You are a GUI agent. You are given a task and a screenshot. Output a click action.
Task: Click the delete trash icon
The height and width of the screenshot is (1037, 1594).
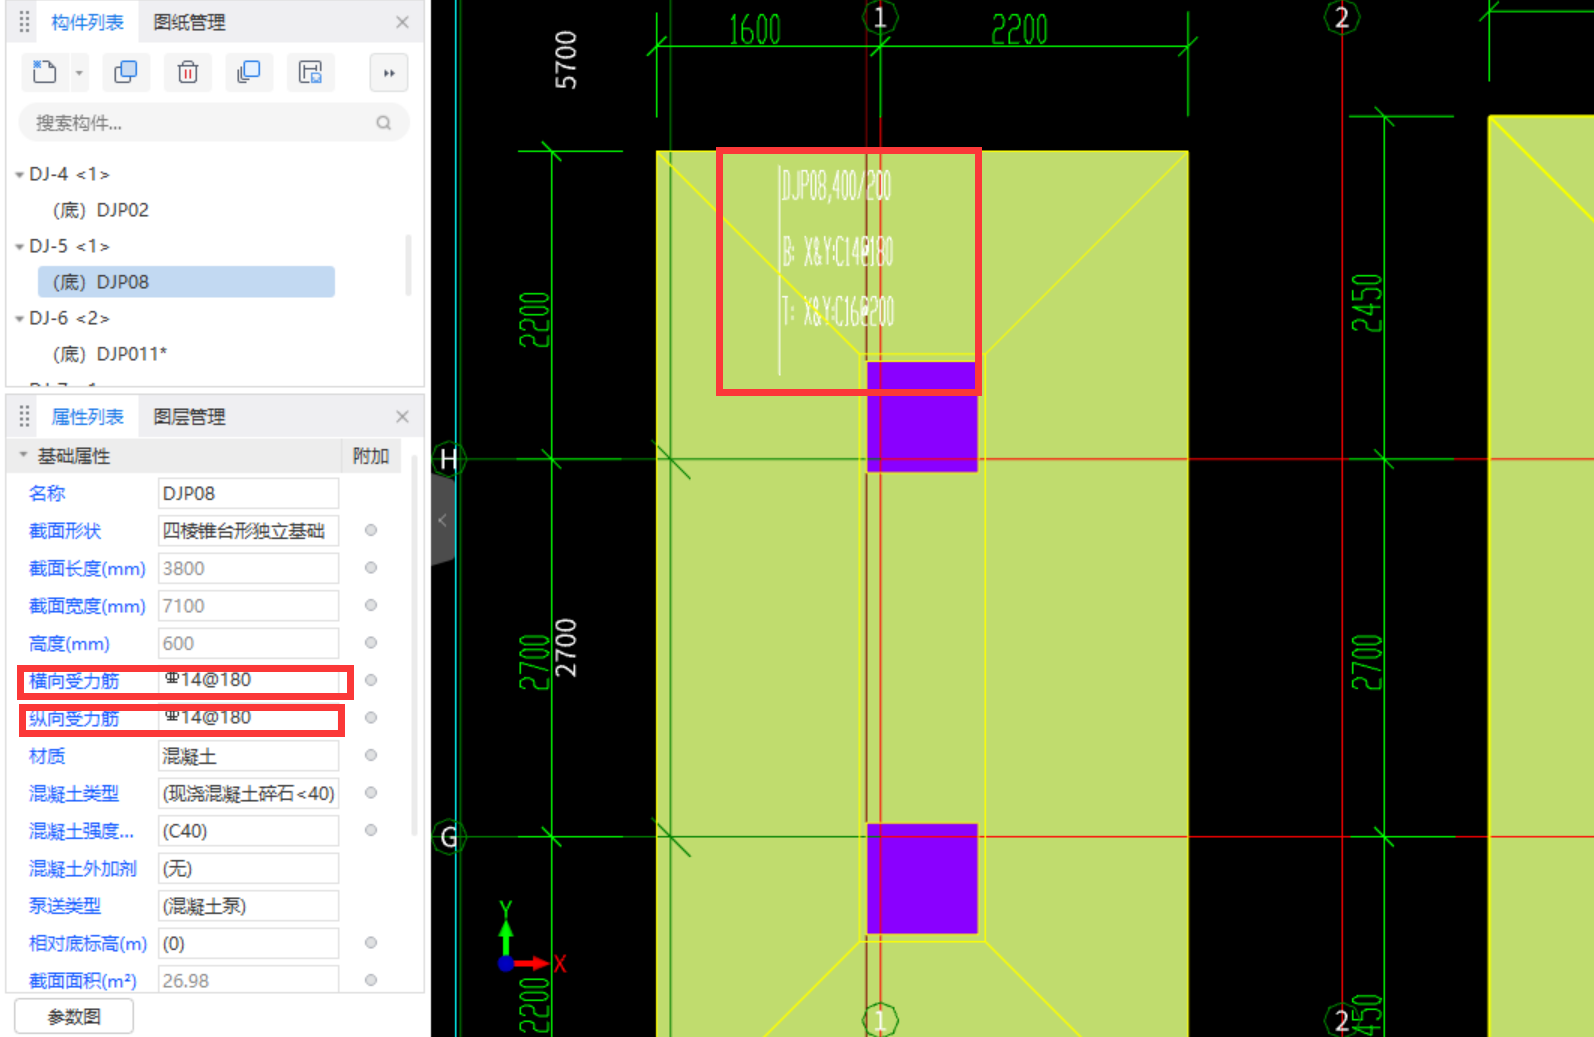click(x=188, y=72)
